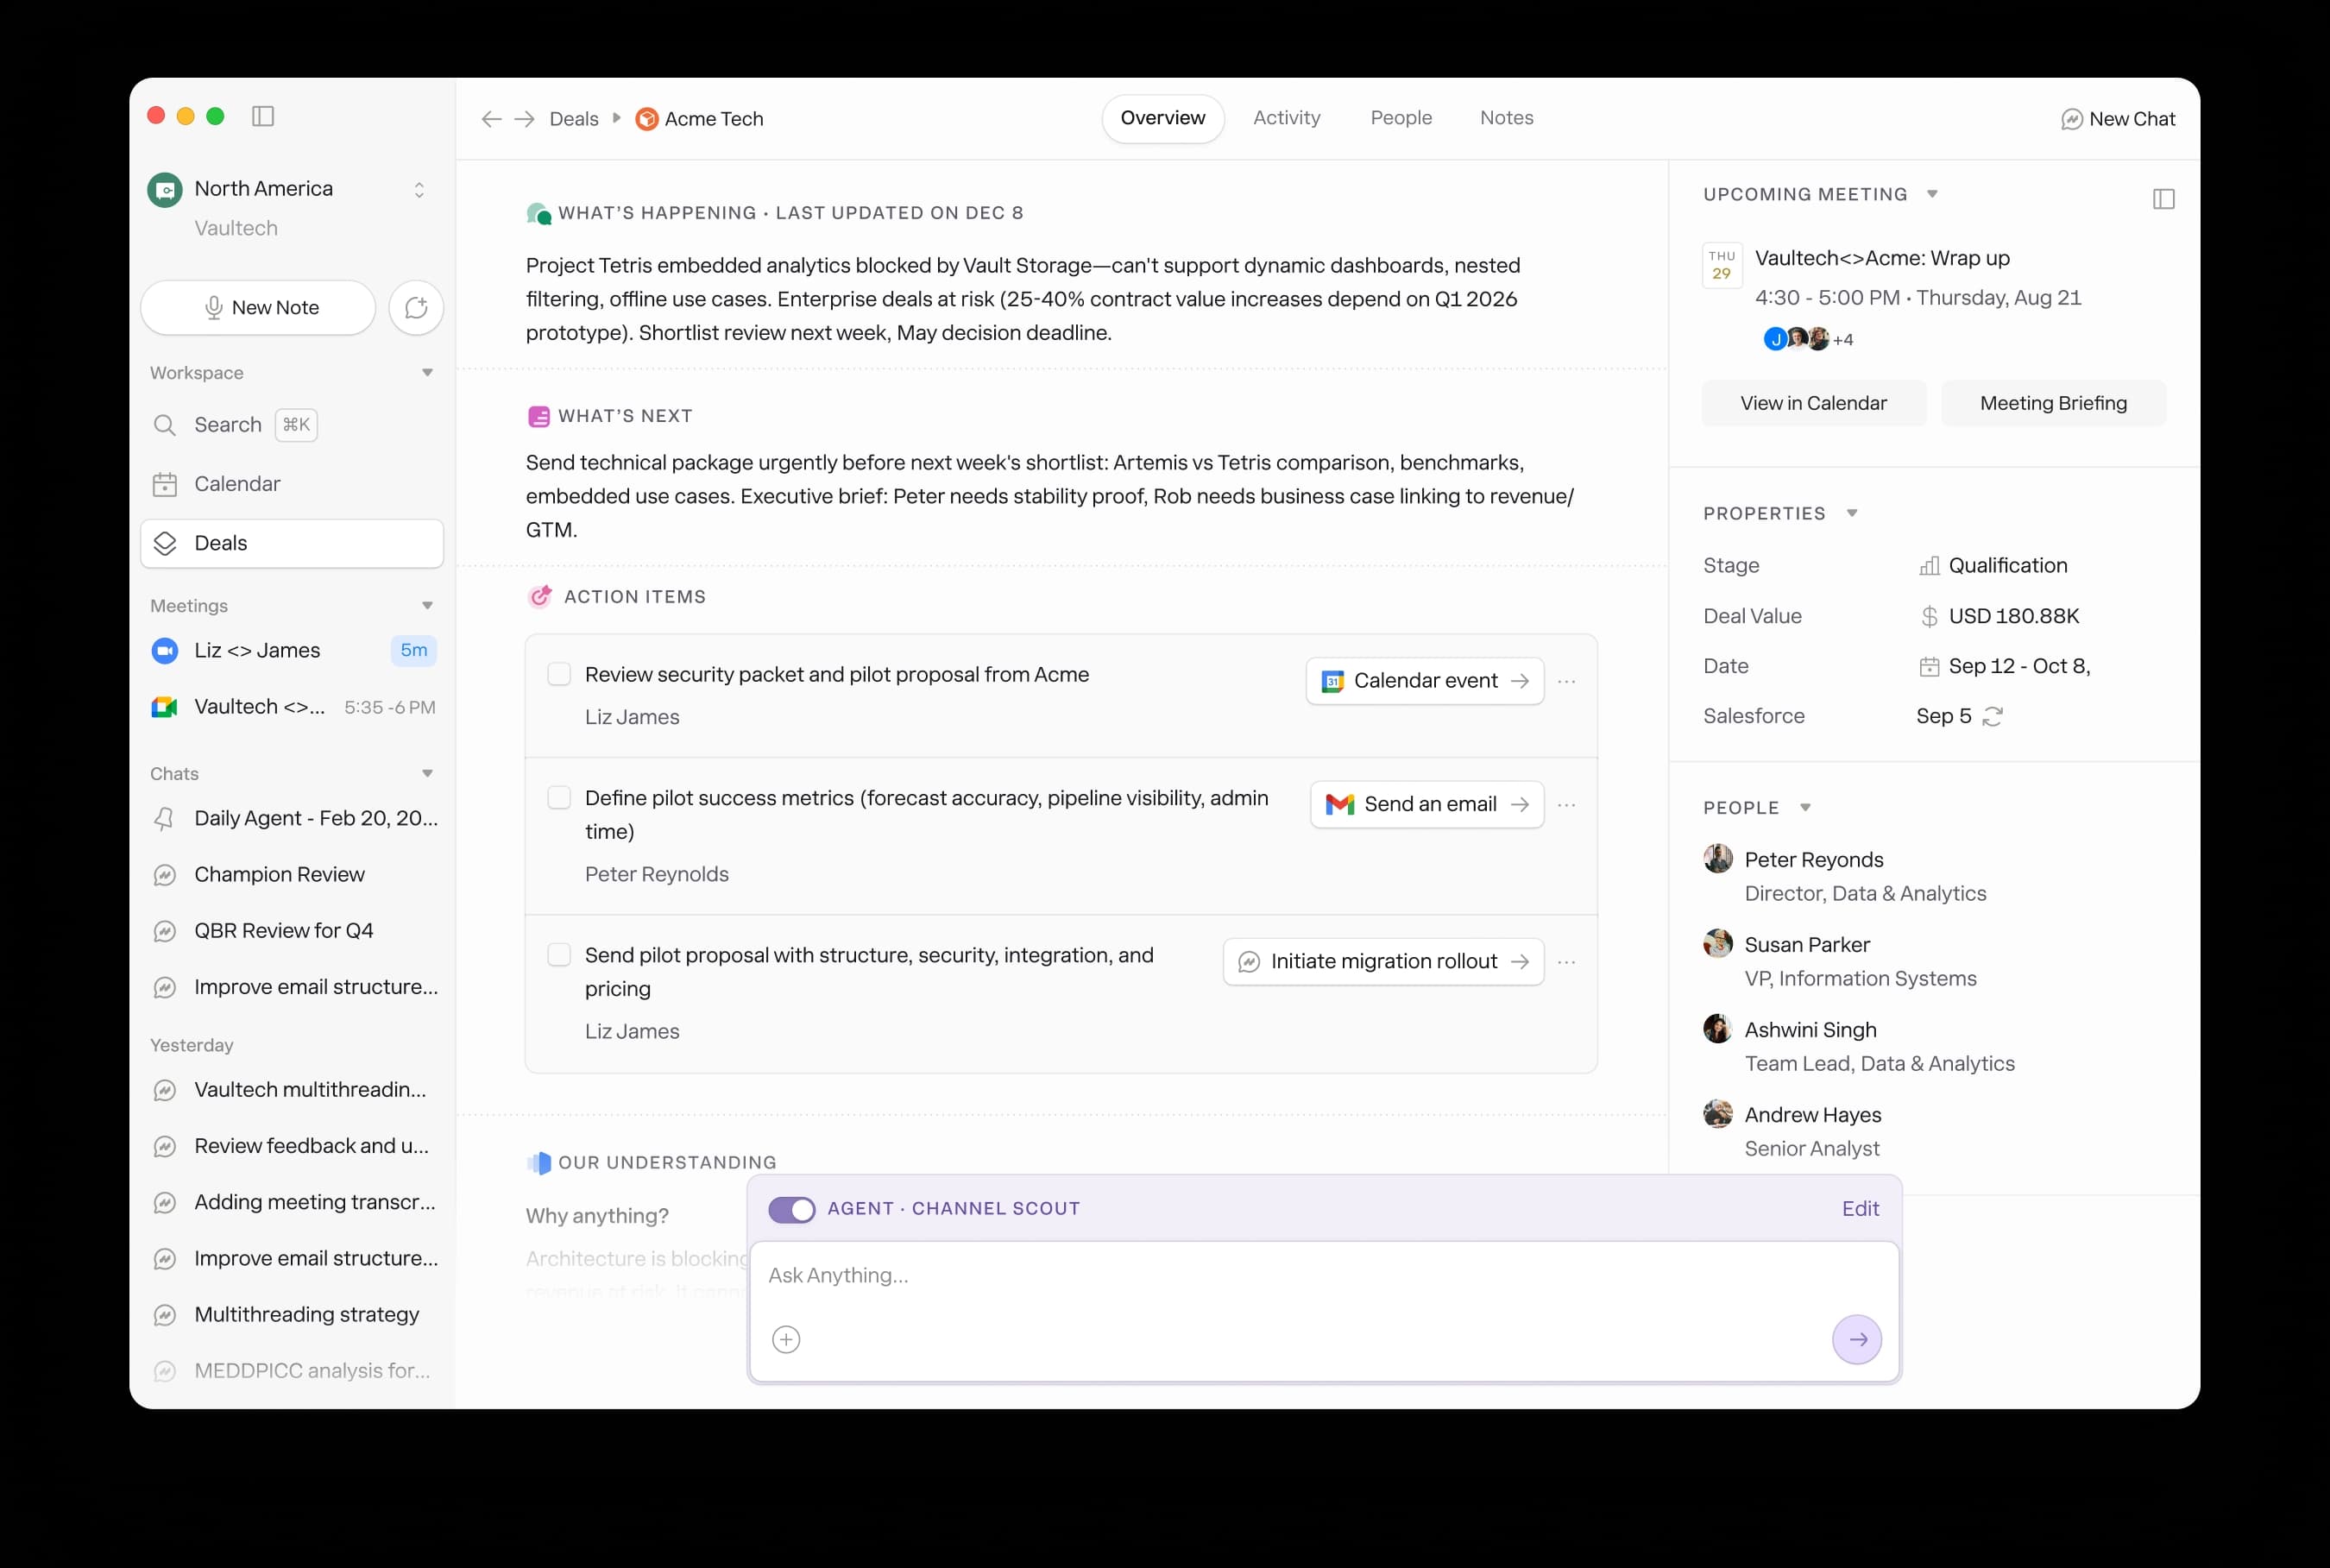Open the Stage Qualification value
Image resolution: width=2330 pixels, height=1568 pixels.
click(1993, 566)
